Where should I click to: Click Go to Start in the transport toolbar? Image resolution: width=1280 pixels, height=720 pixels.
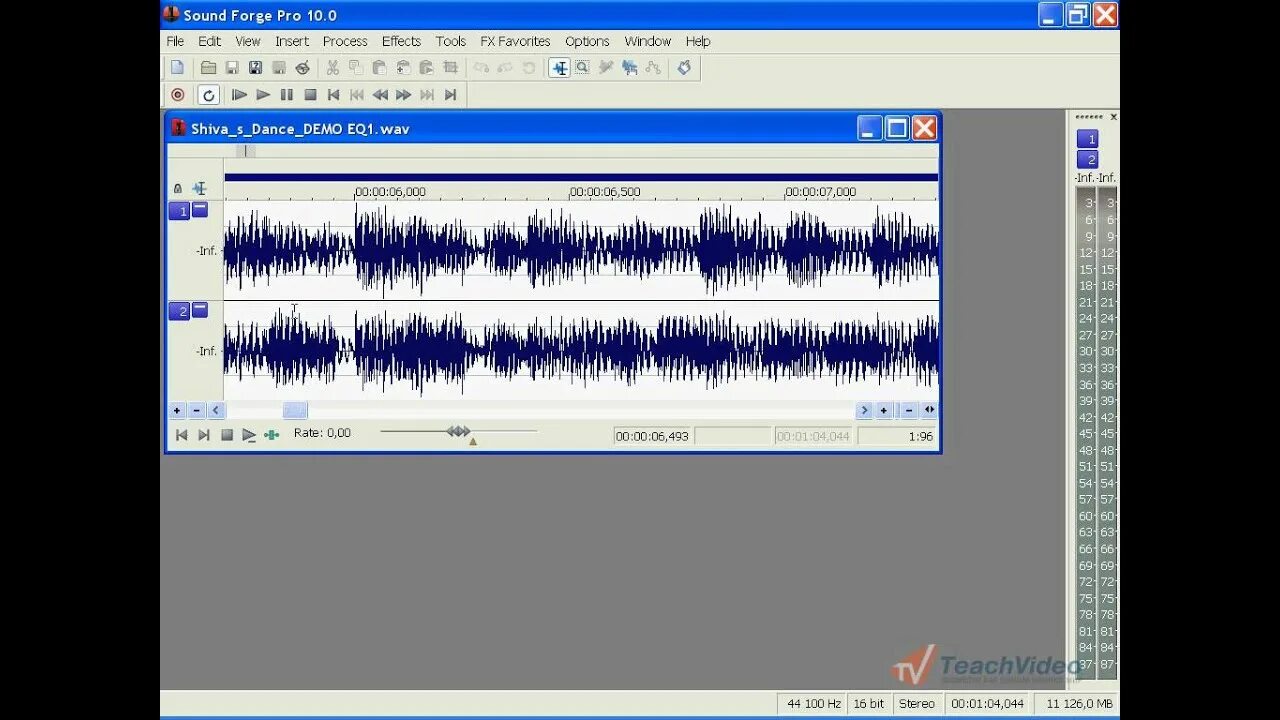pyautogui.click(x=333, y=95)
